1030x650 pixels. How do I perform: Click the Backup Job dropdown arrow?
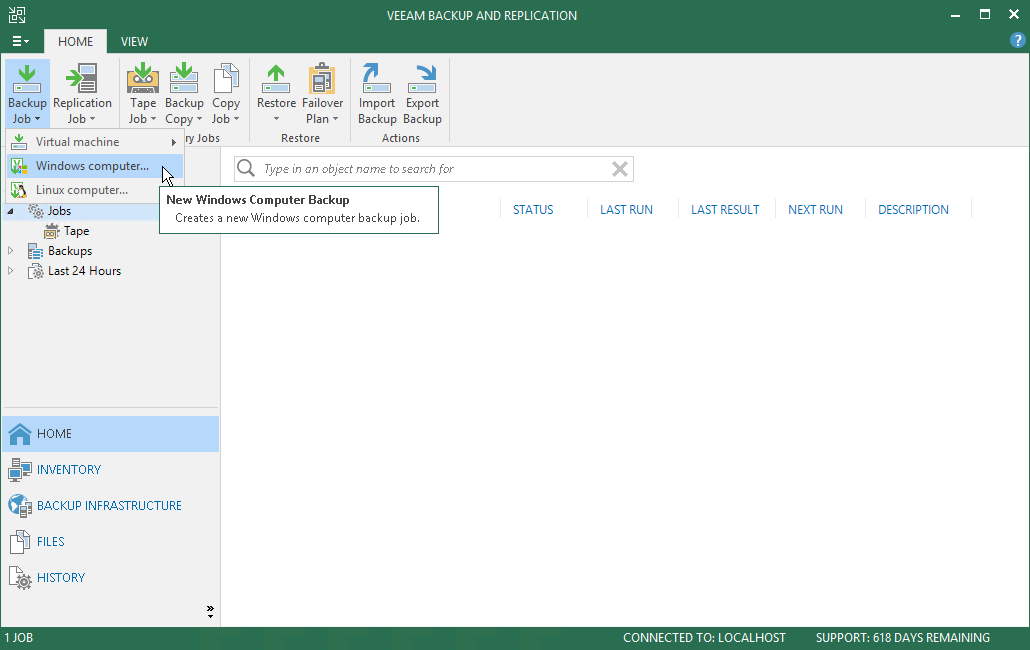pyautogui.click(x=37, y=119)
